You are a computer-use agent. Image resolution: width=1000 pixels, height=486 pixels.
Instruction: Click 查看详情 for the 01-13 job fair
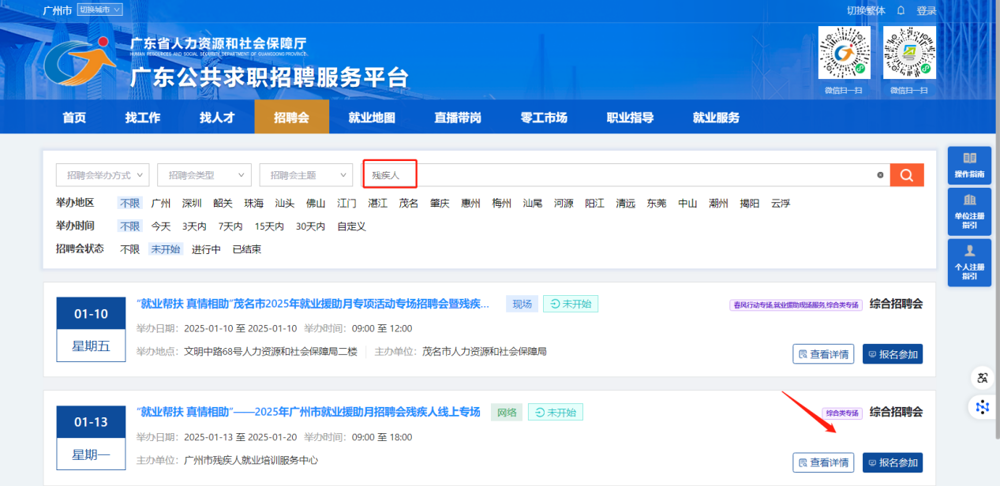click(x=824, y=462)
